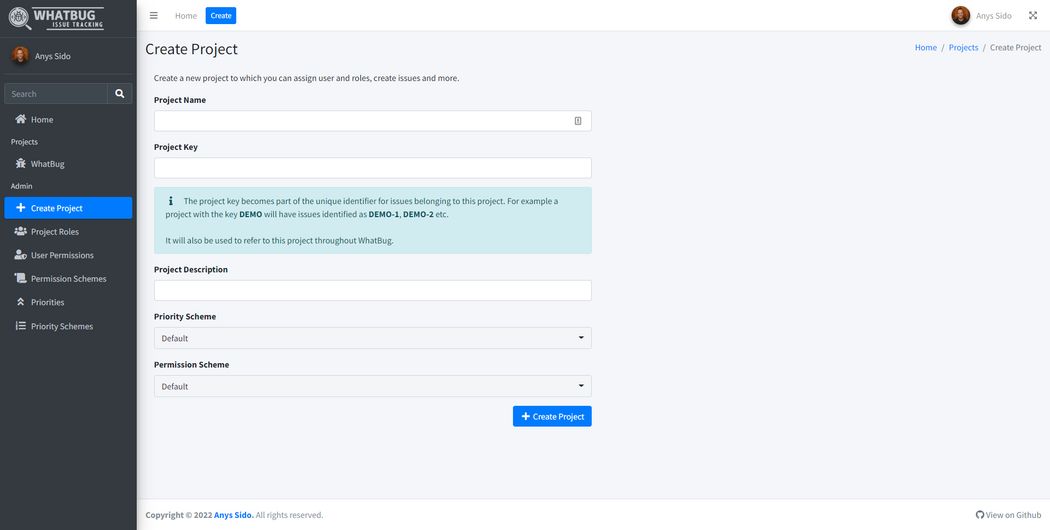1050x530 pixels.
Task: Open View on Github link
Action: 1008,515
